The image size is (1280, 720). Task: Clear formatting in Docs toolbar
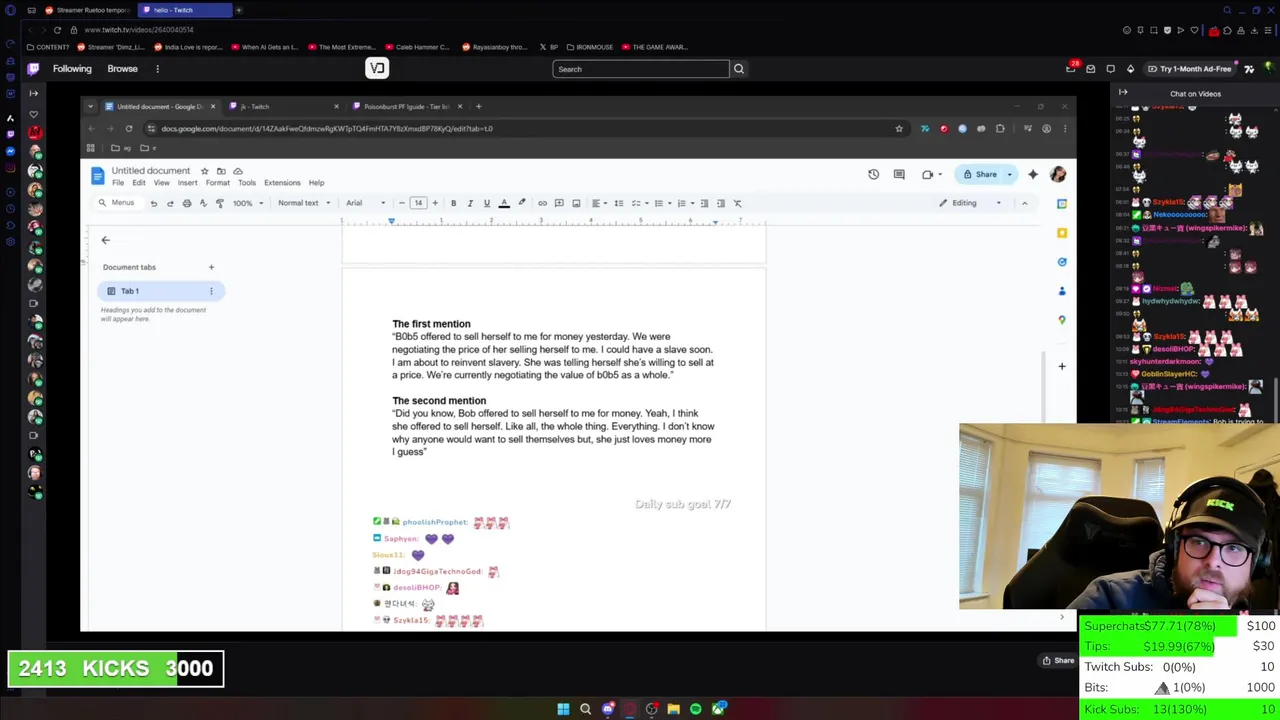coord(738,203)
